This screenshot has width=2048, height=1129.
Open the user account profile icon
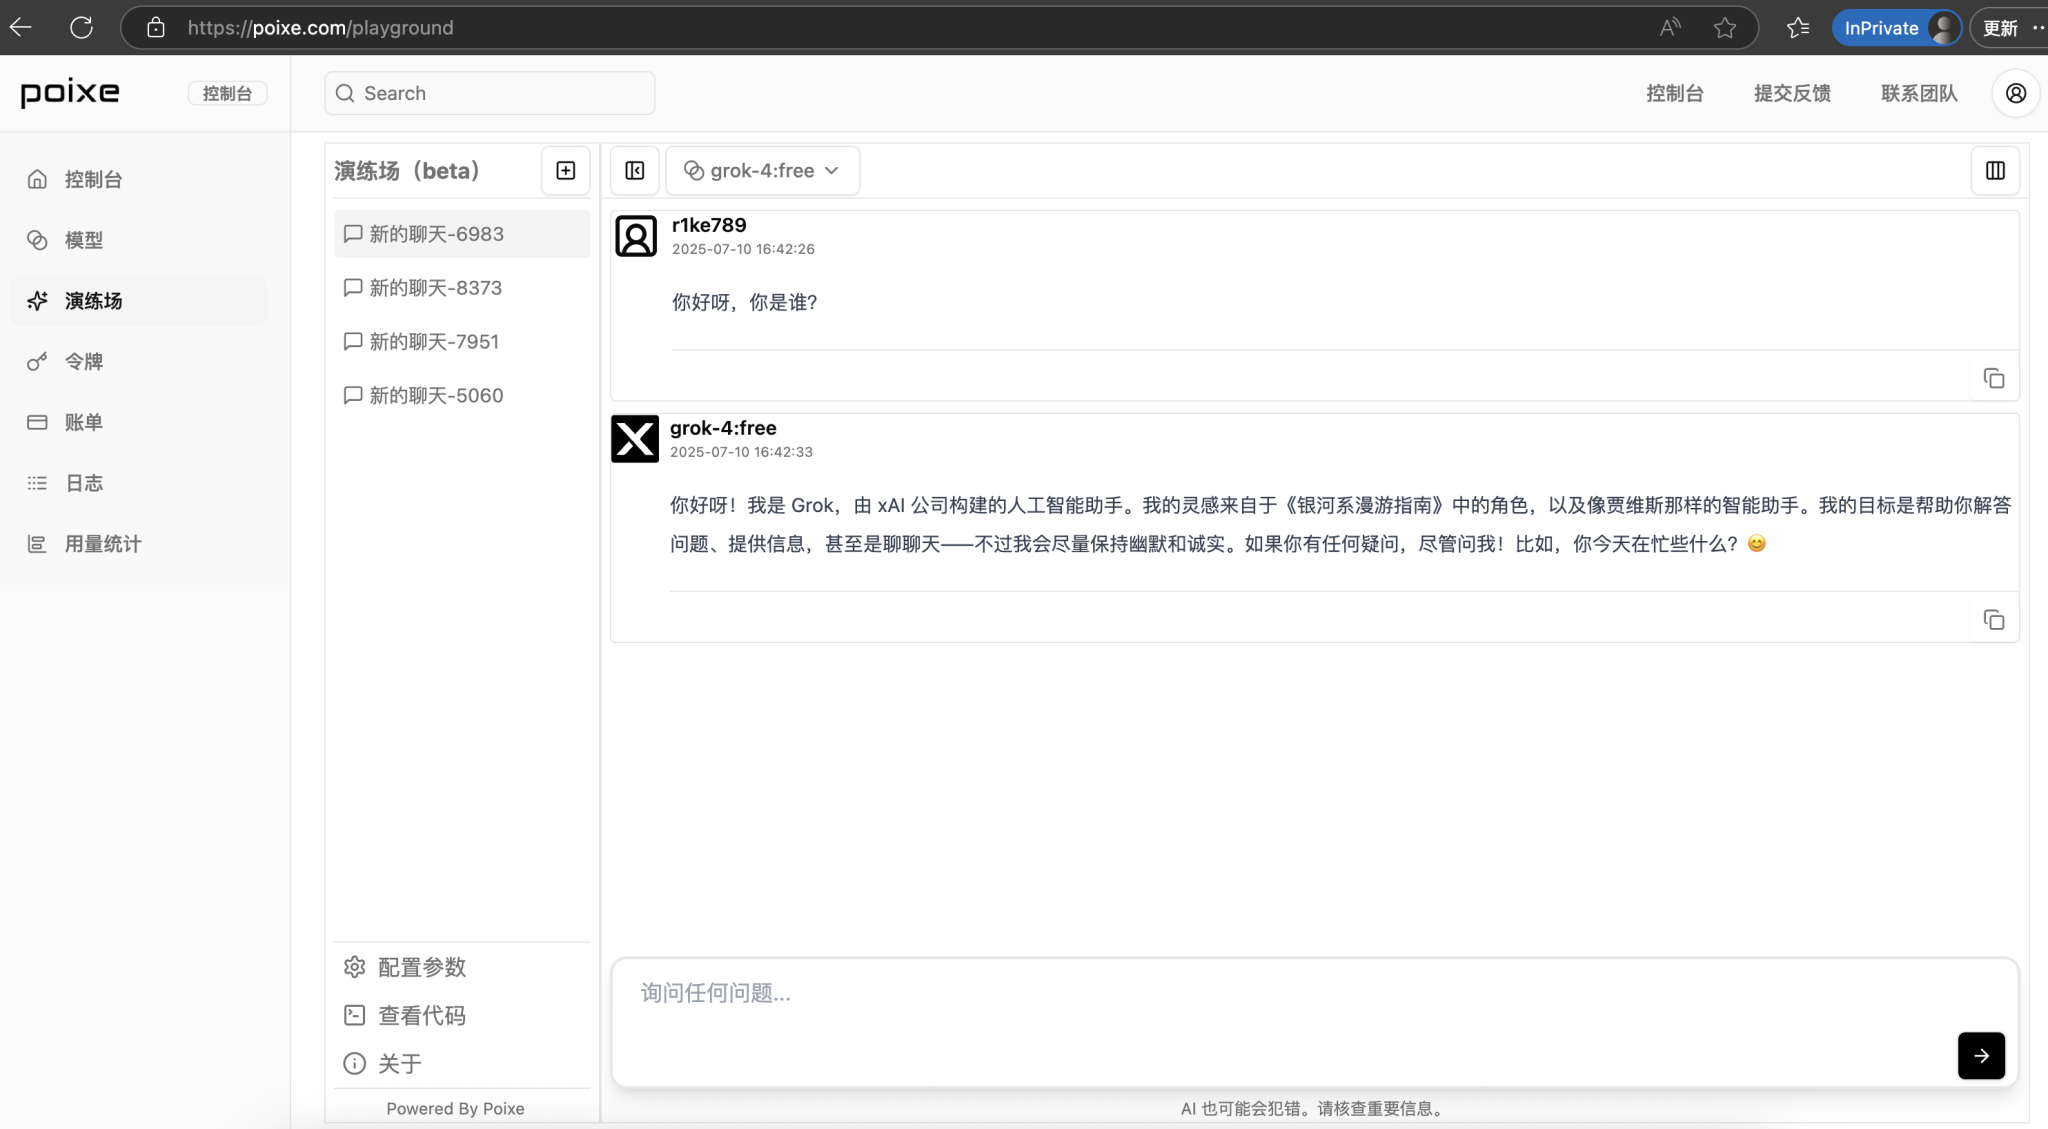2016,93
